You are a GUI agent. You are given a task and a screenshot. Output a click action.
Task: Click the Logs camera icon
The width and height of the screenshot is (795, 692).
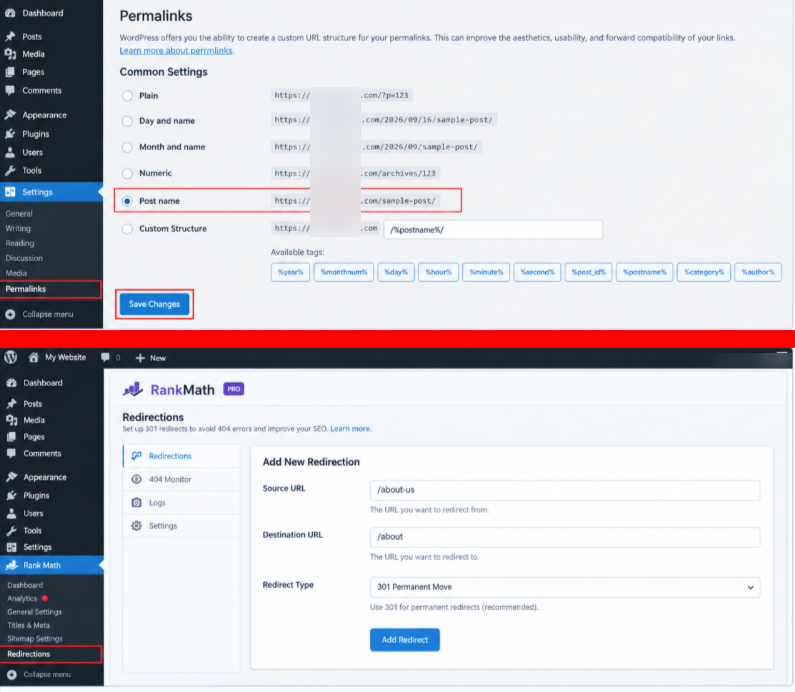[x=136, y=502]
